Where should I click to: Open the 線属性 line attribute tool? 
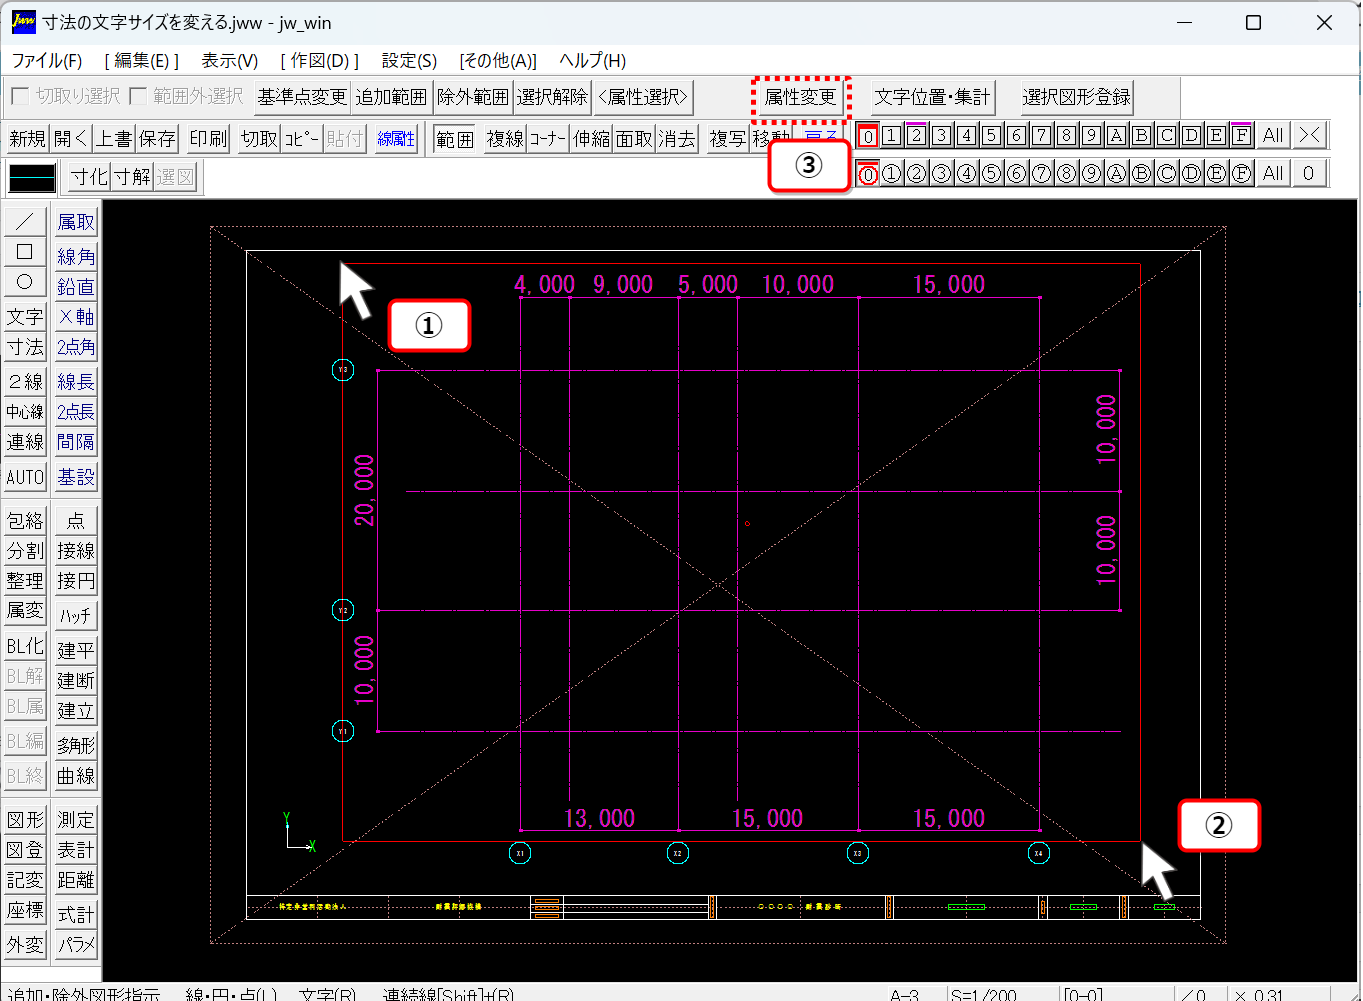(x=396, y=139)
